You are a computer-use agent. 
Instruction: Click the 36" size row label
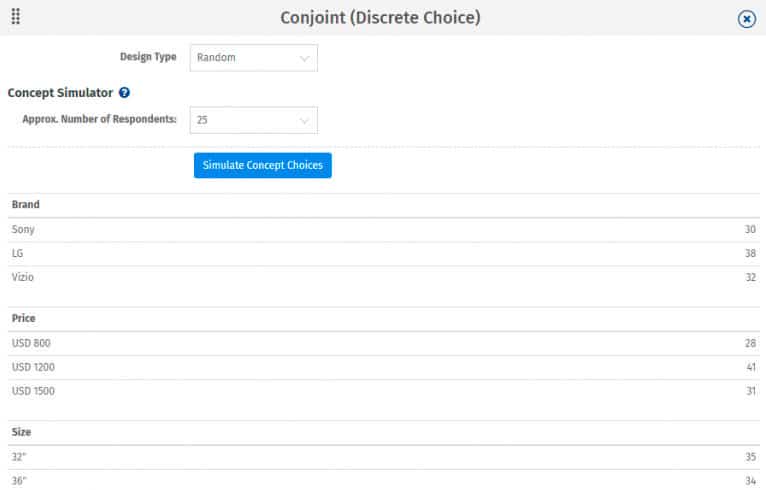pyautogui.click(x=19, y=481)
